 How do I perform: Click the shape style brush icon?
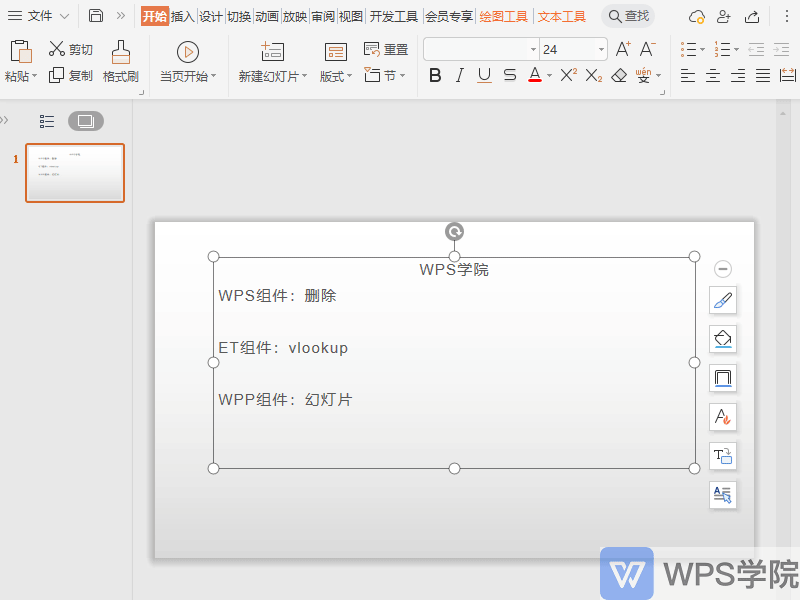pyautogui.click(x=723, y=300)
